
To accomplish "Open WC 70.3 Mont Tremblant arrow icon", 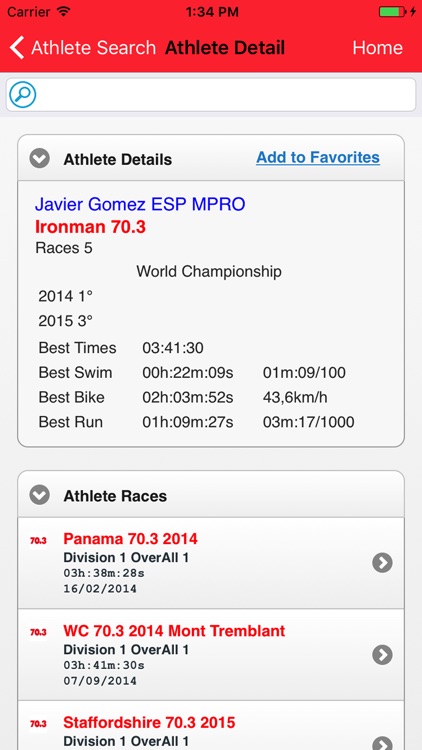I will click(x=382, y=655).
